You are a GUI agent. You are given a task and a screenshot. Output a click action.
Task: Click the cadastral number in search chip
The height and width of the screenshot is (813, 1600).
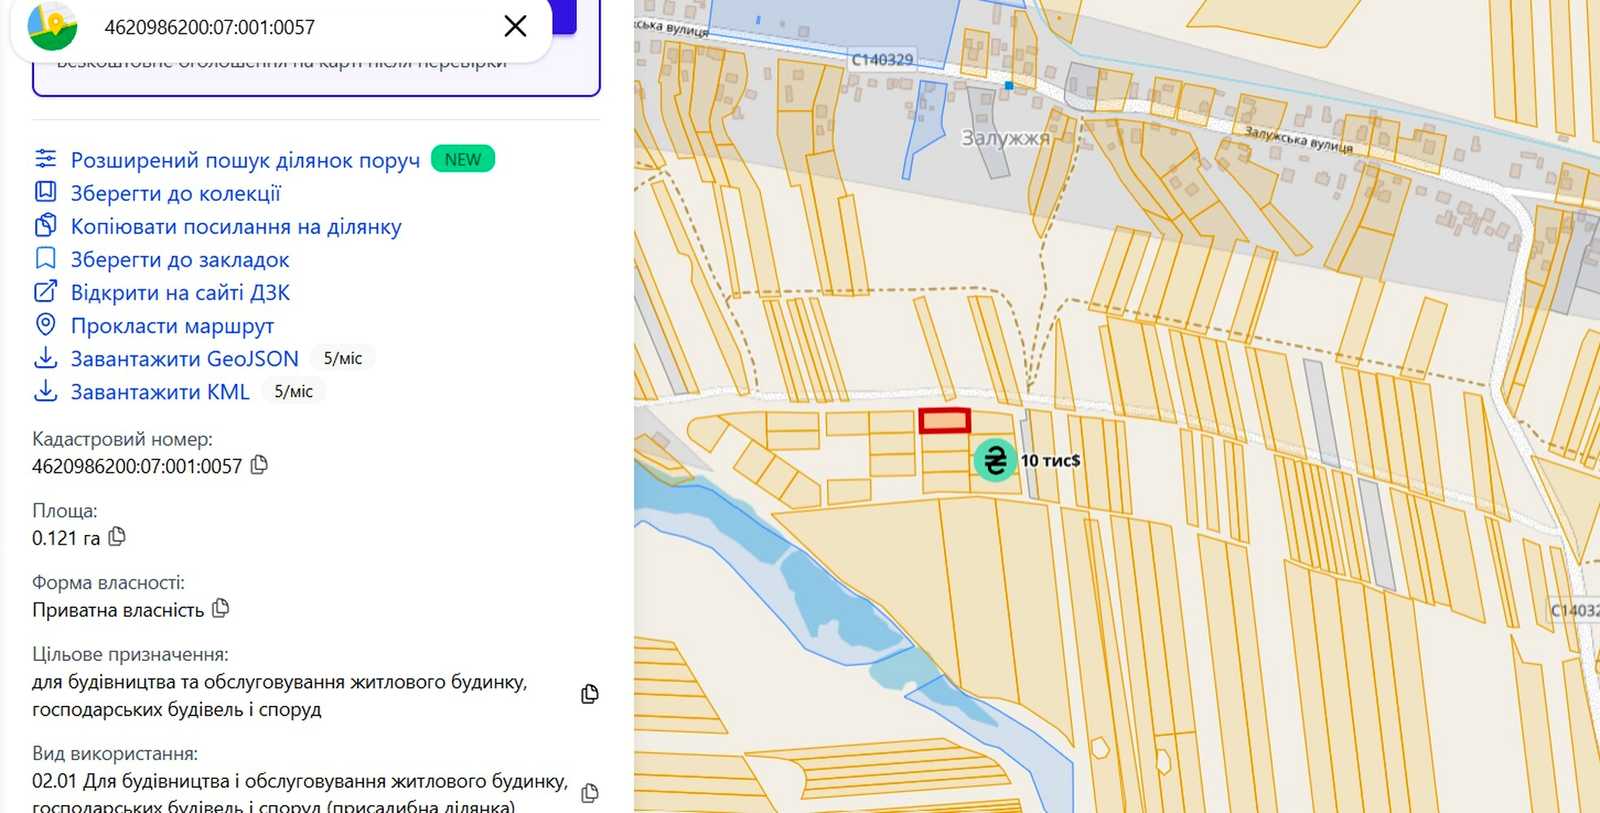[210, 27]
